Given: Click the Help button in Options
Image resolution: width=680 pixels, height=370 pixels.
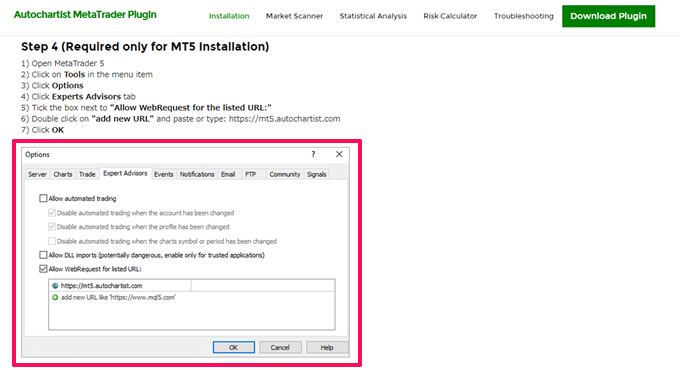Looking at the screenshot, I should [327, 347].
